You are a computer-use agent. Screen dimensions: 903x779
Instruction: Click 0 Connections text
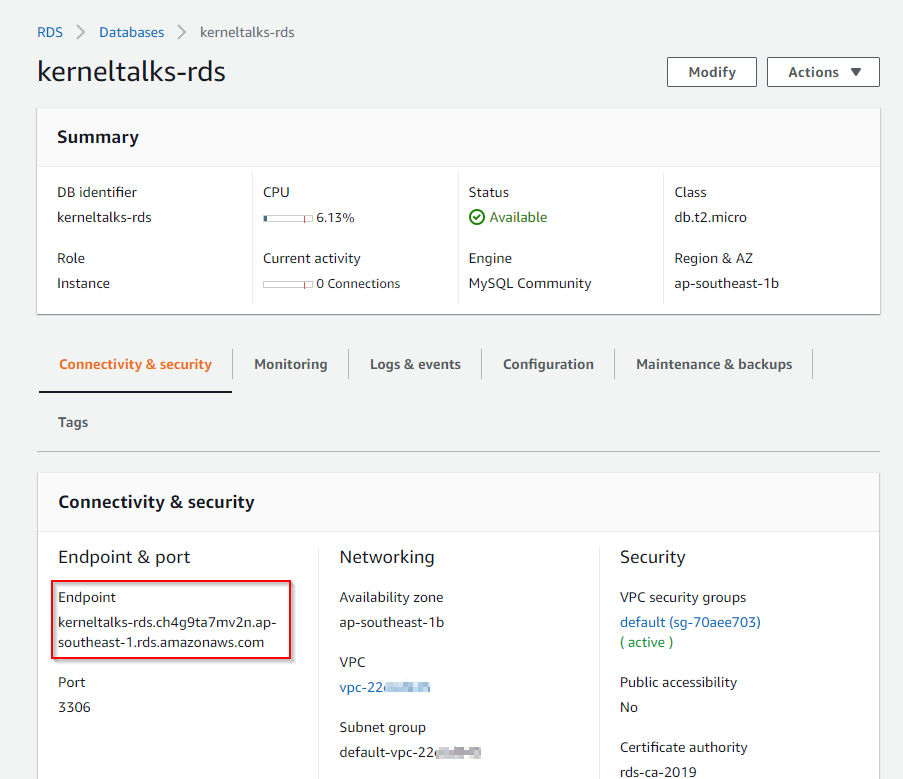[358, 284]
